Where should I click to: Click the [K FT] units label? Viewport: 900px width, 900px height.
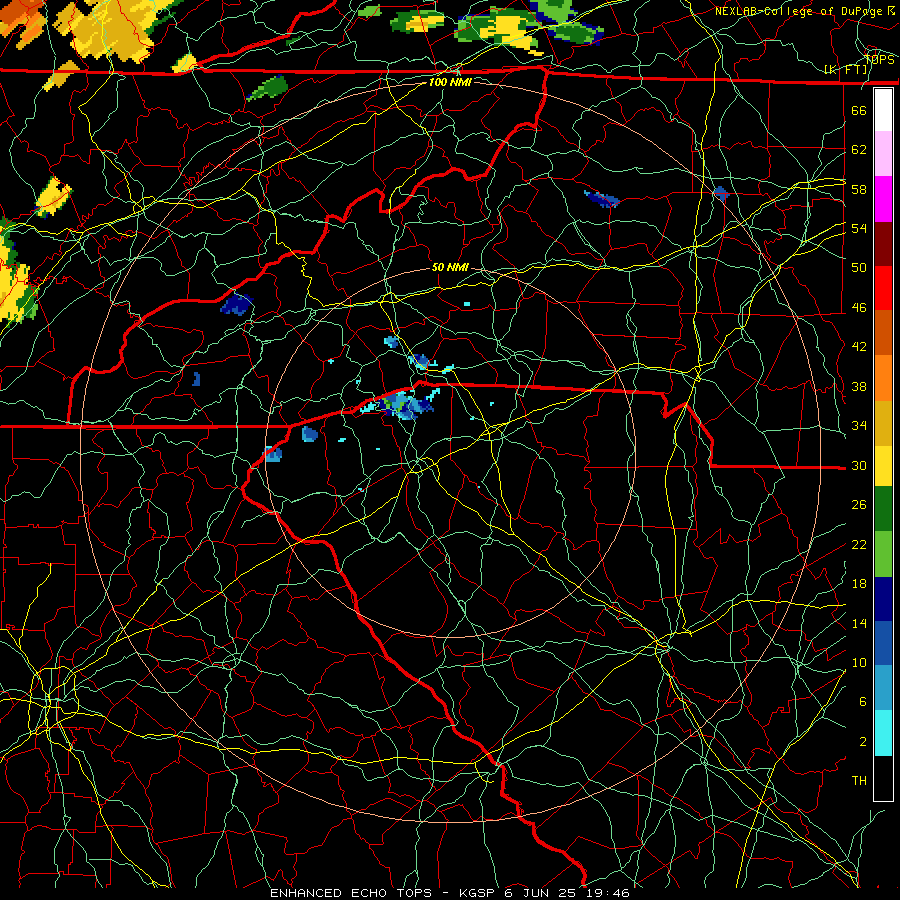(847, 70)
